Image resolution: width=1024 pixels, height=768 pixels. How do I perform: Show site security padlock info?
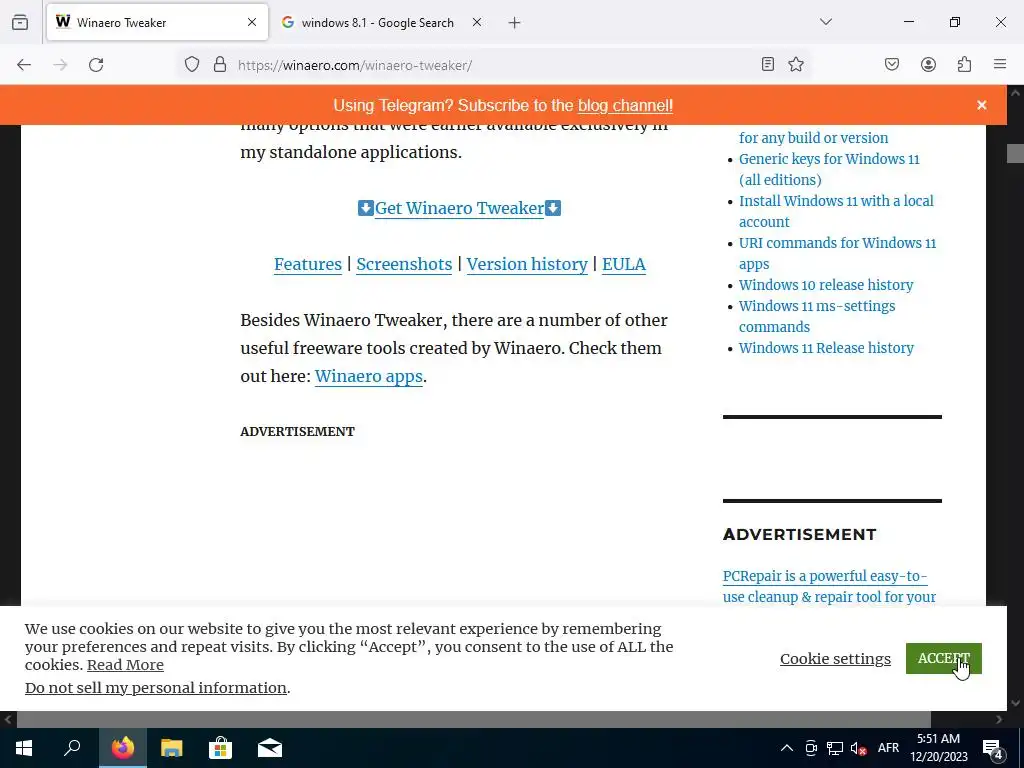(x=220, y=64)
